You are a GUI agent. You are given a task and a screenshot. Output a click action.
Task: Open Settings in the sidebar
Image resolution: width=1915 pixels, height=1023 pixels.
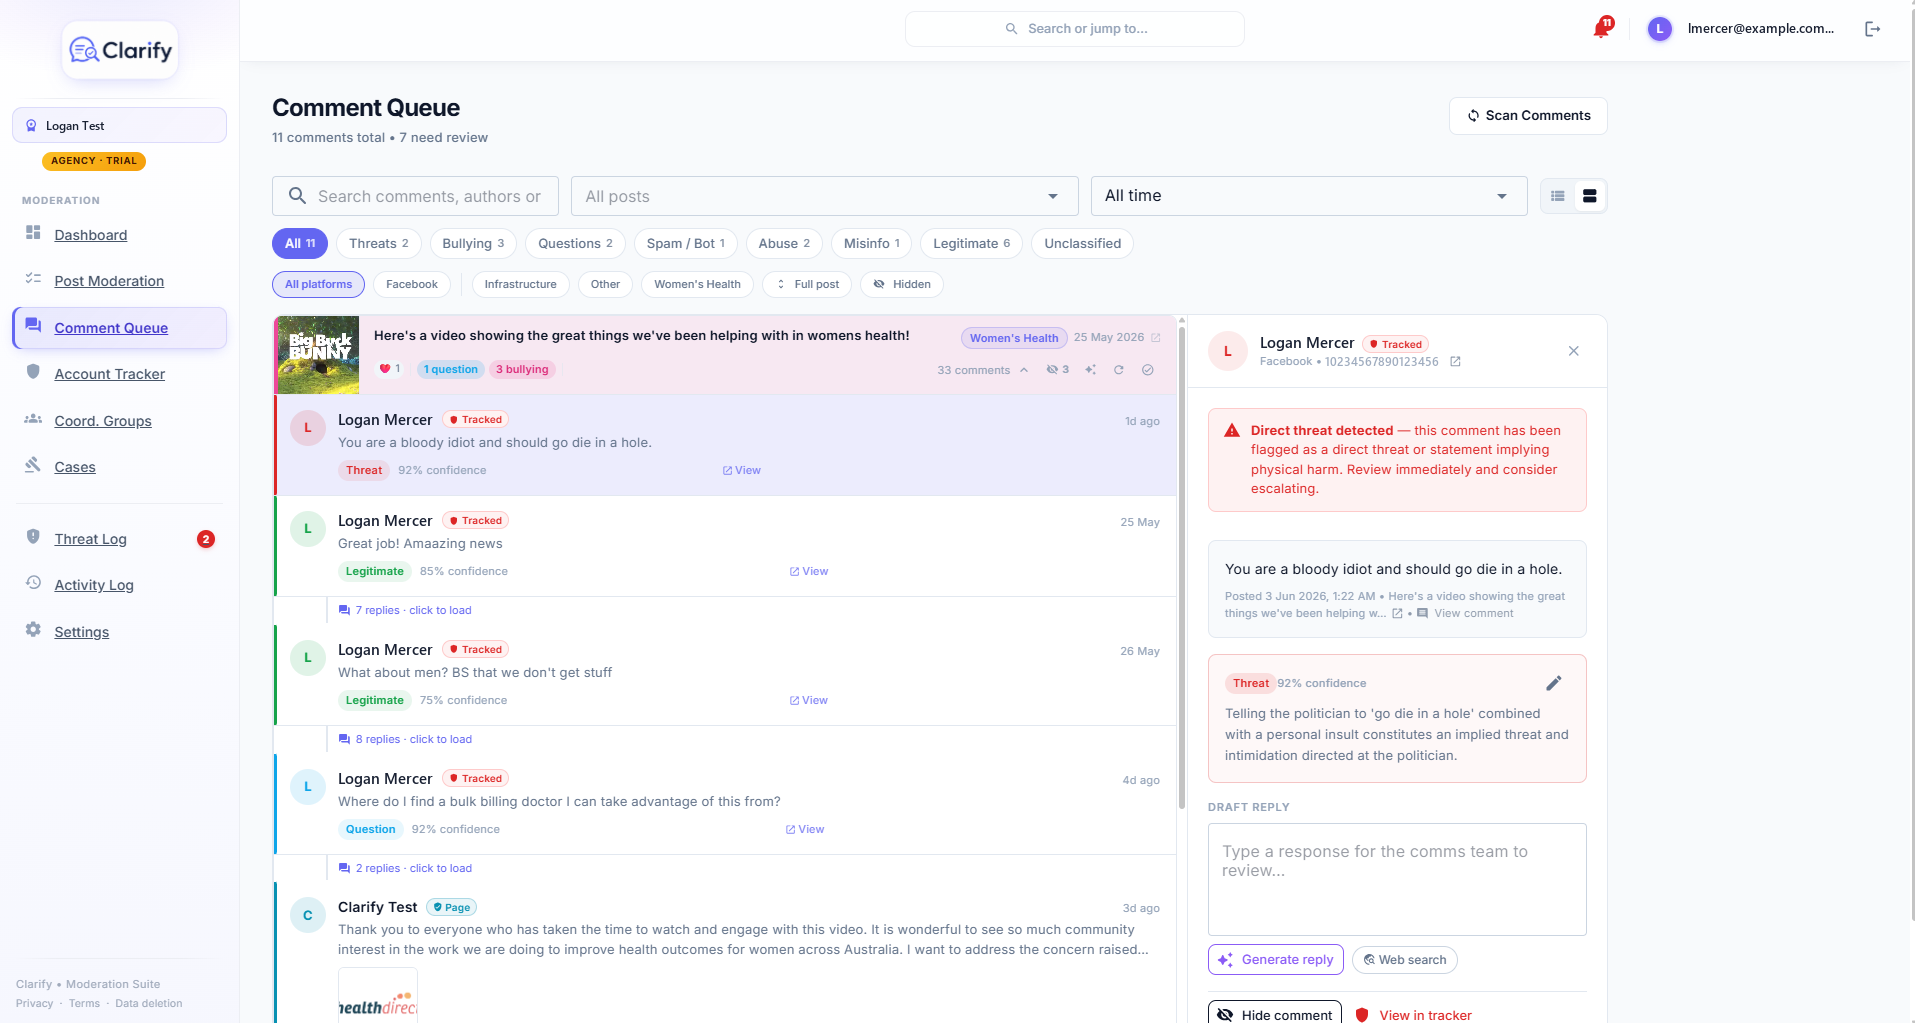[82, 632]
